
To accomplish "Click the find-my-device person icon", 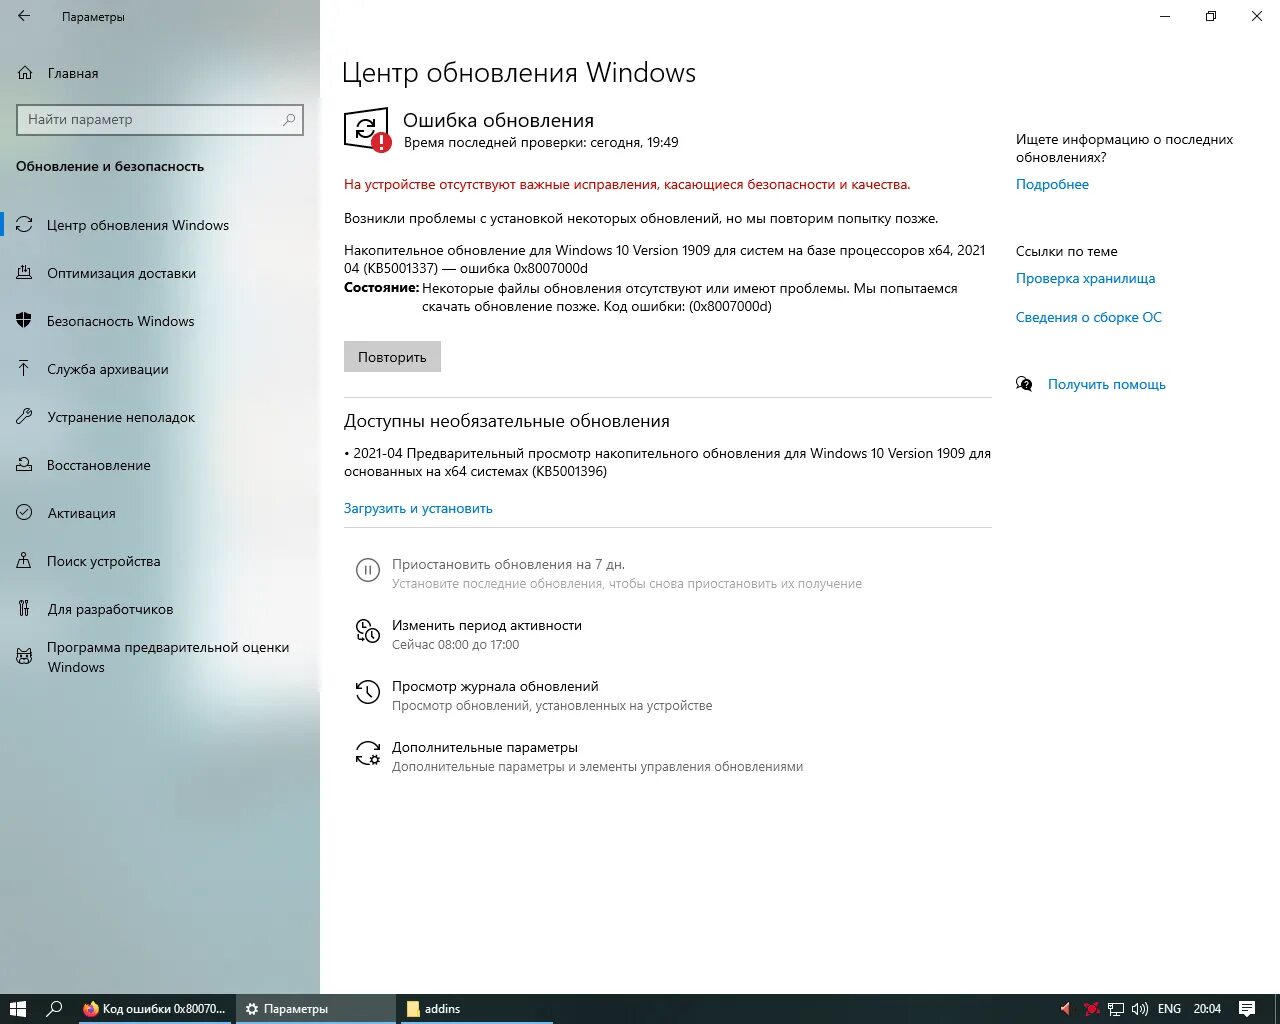I will pyautogui.click(x=24, y=561).
